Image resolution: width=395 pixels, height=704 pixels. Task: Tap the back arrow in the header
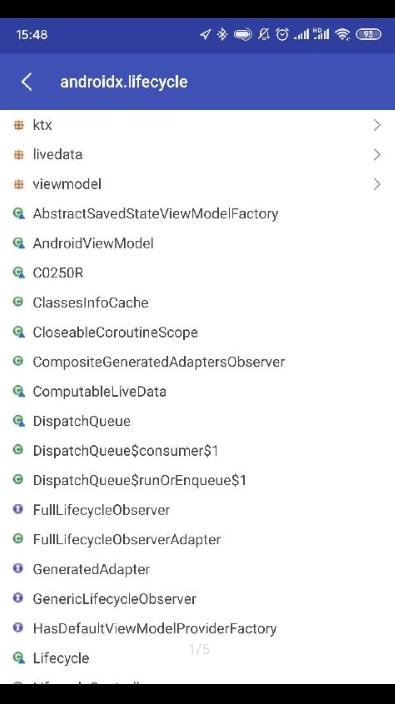tap(27, 82)
